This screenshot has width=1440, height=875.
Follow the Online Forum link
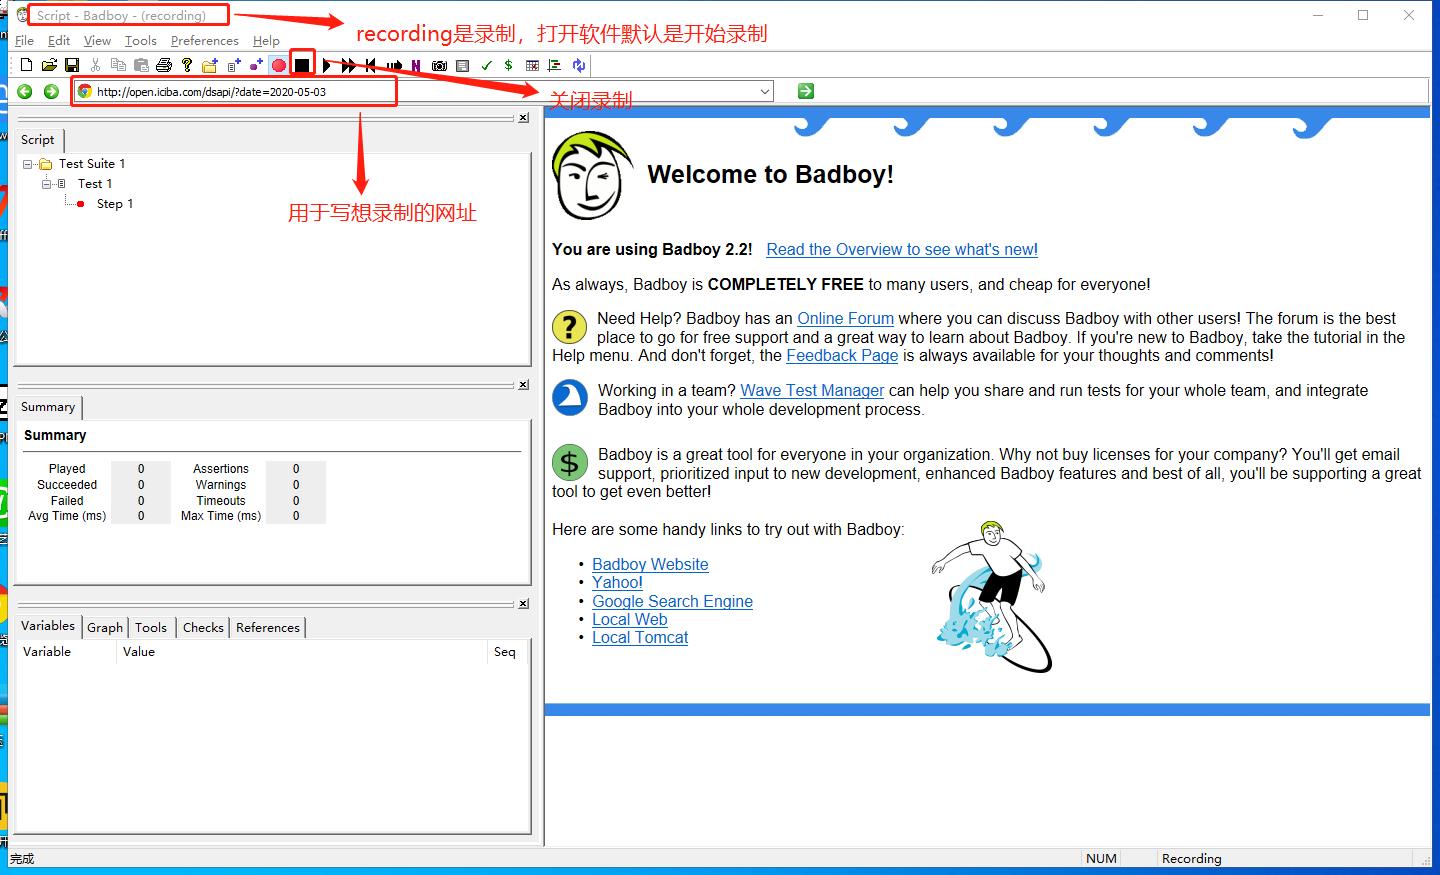(x=845, y=319)
